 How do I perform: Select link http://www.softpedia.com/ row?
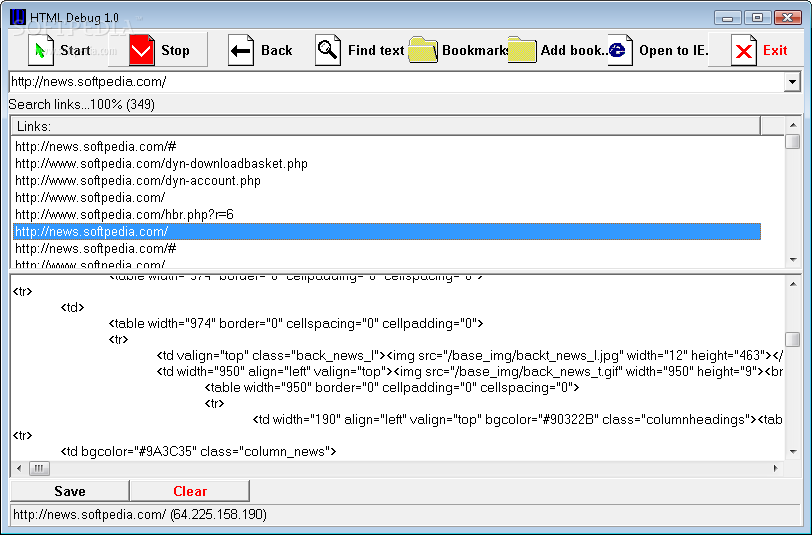pyautogui.click(x=386, y=198)
